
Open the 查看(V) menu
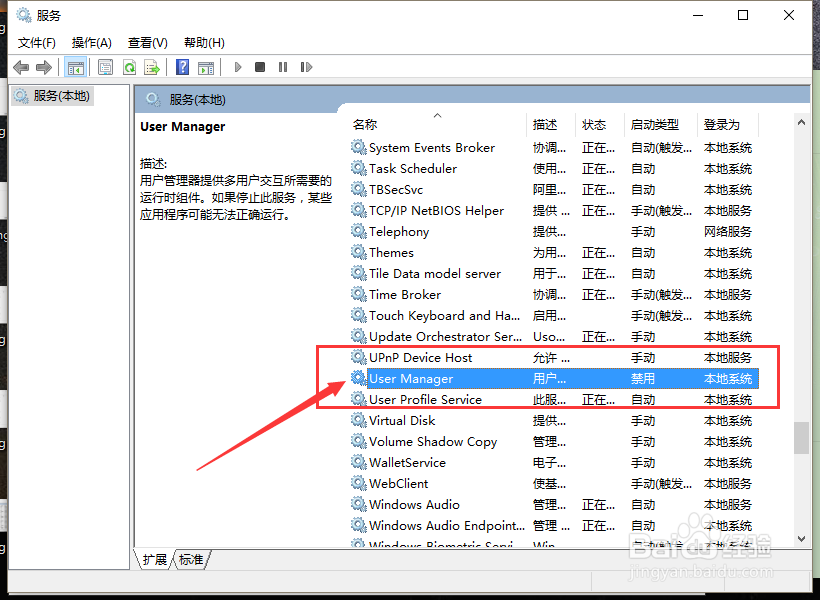click(146, 42)
